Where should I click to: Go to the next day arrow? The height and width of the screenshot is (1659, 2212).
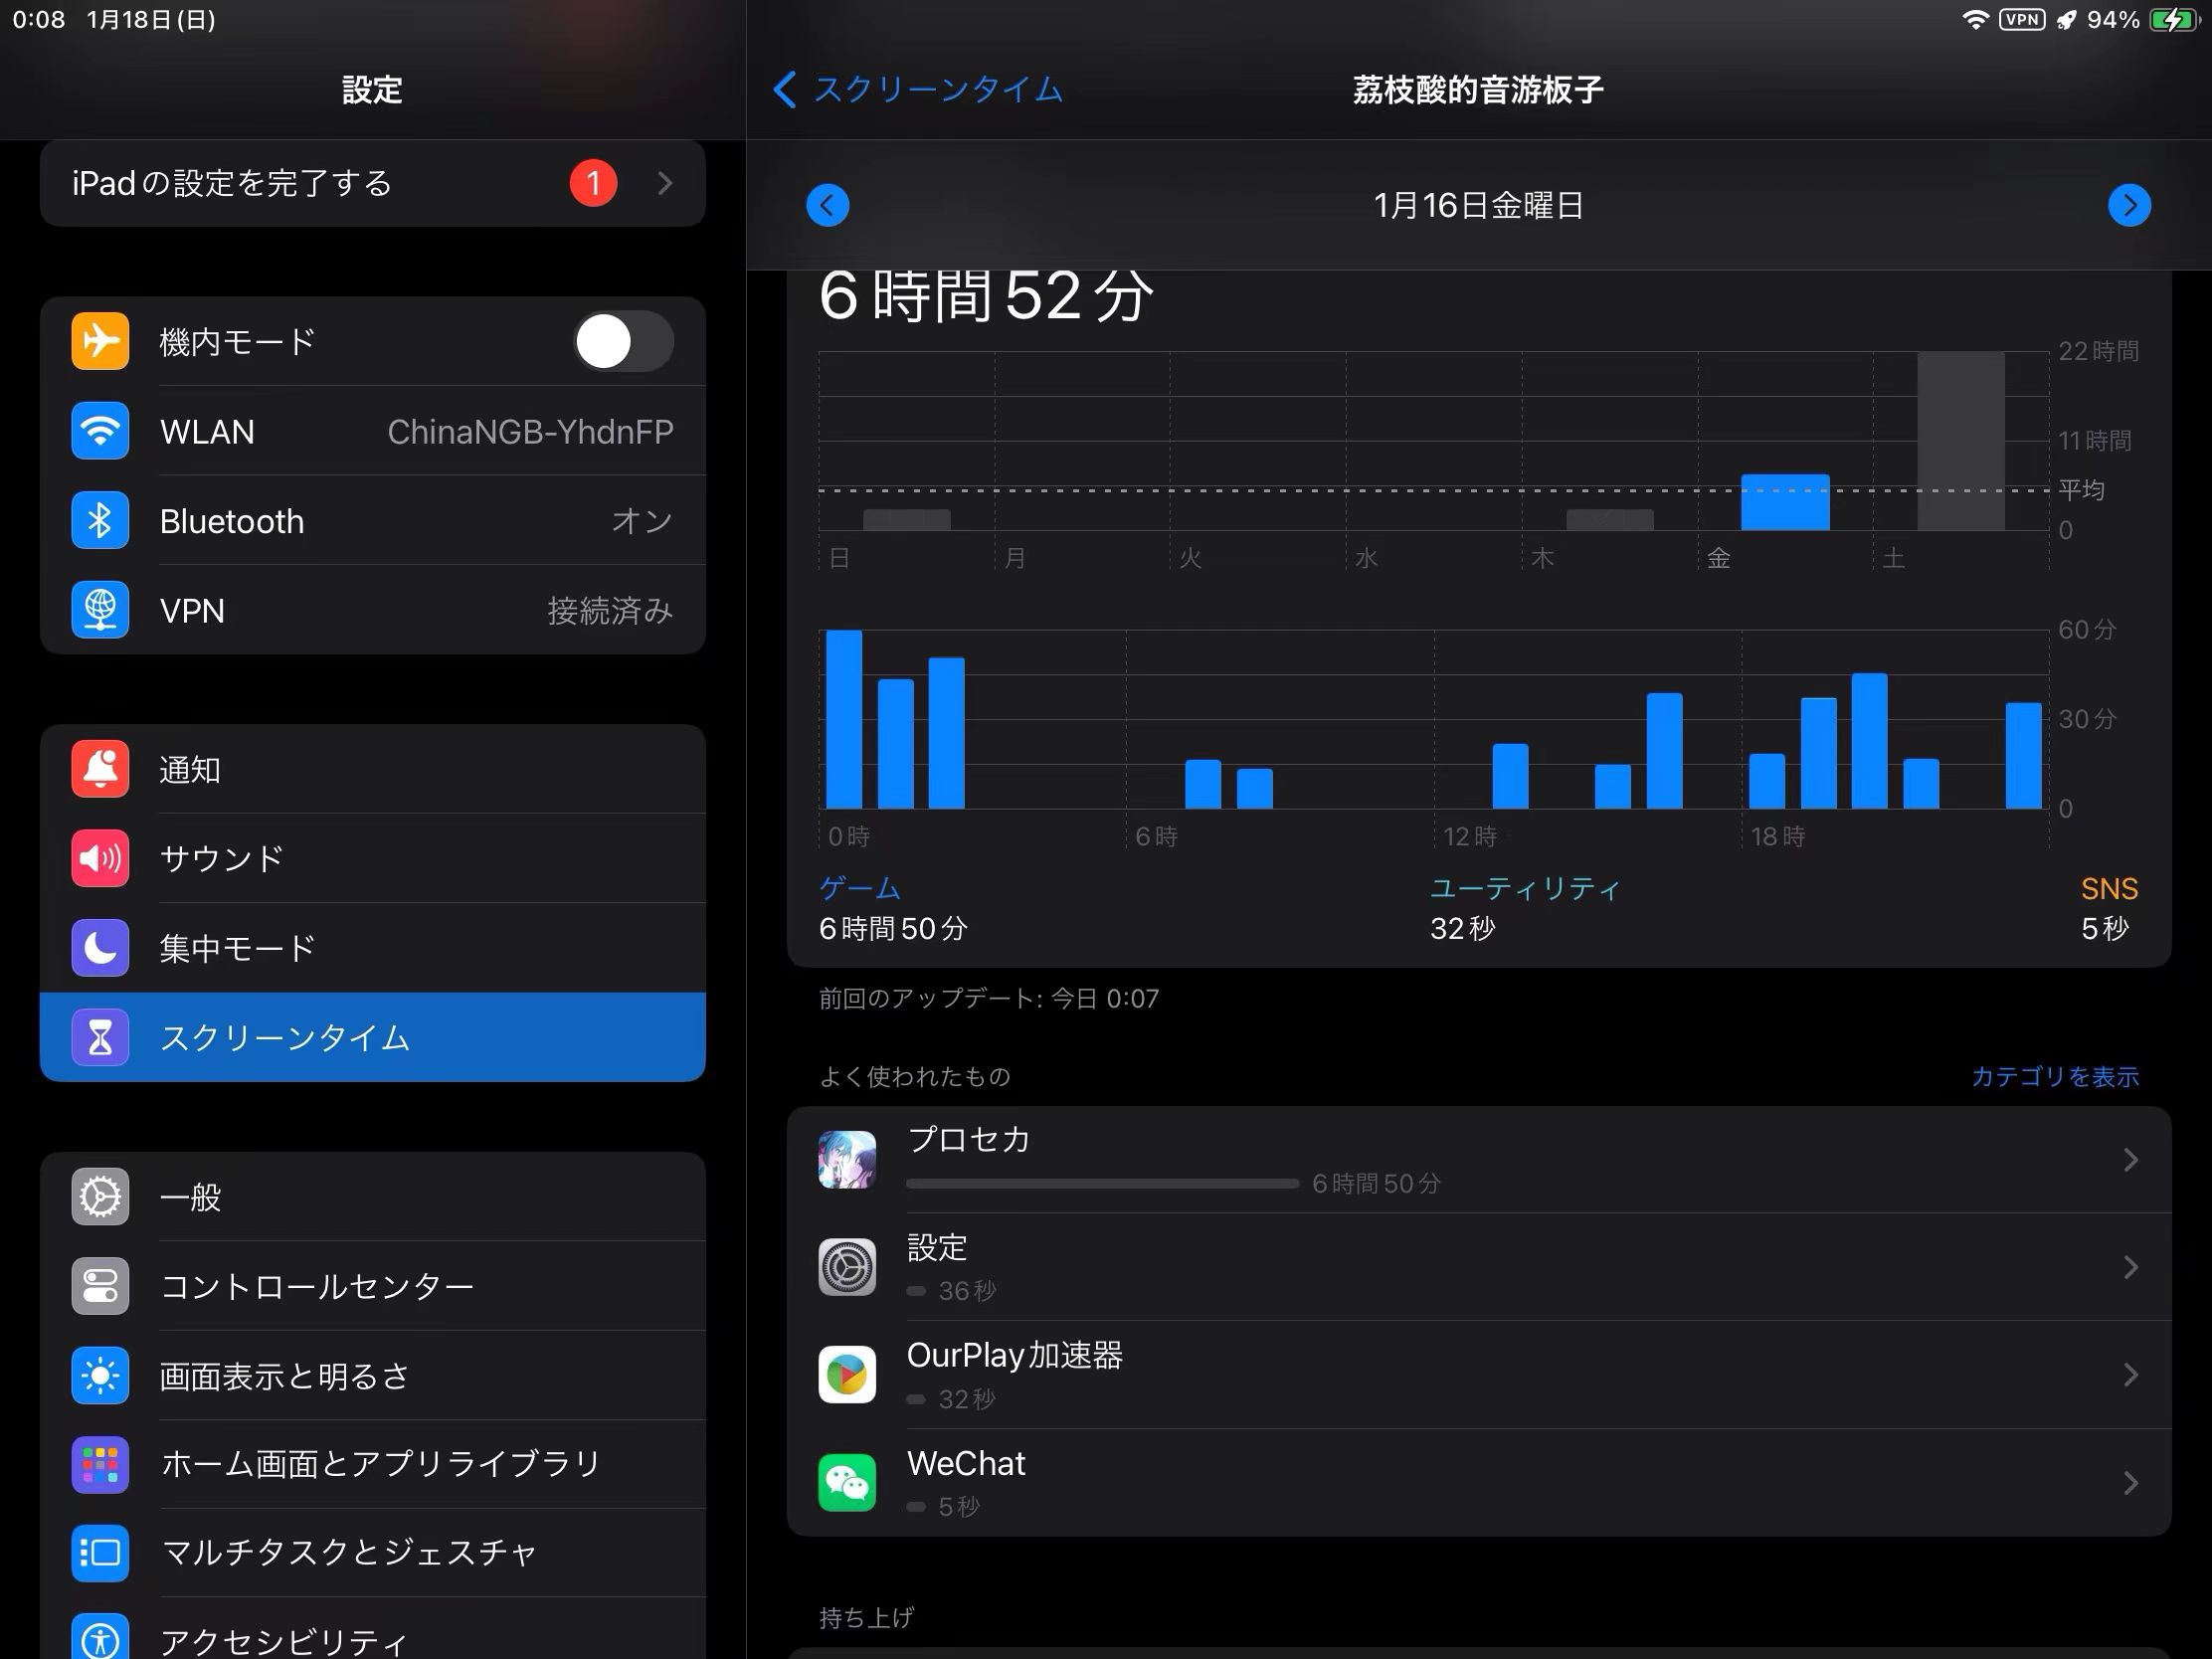[2128, 206]
